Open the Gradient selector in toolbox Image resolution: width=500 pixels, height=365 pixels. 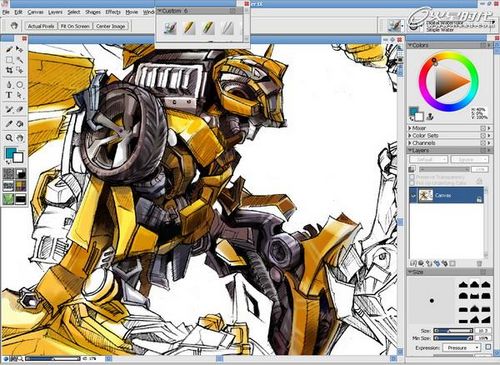(20, 173)
